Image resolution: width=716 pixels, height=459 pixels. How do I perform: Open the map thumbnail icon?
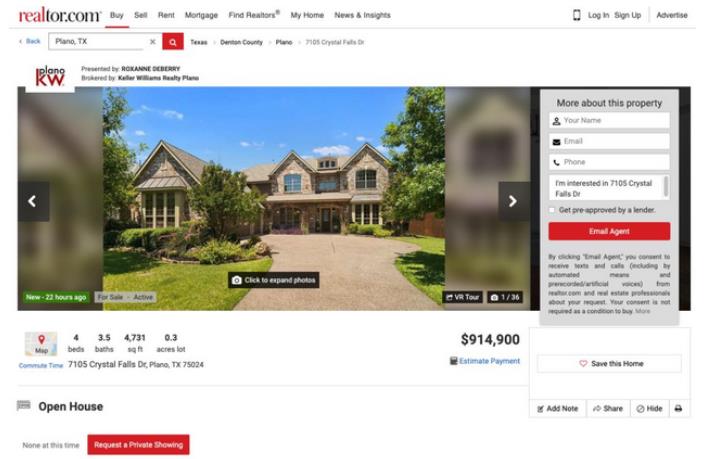tap(41, 343)
